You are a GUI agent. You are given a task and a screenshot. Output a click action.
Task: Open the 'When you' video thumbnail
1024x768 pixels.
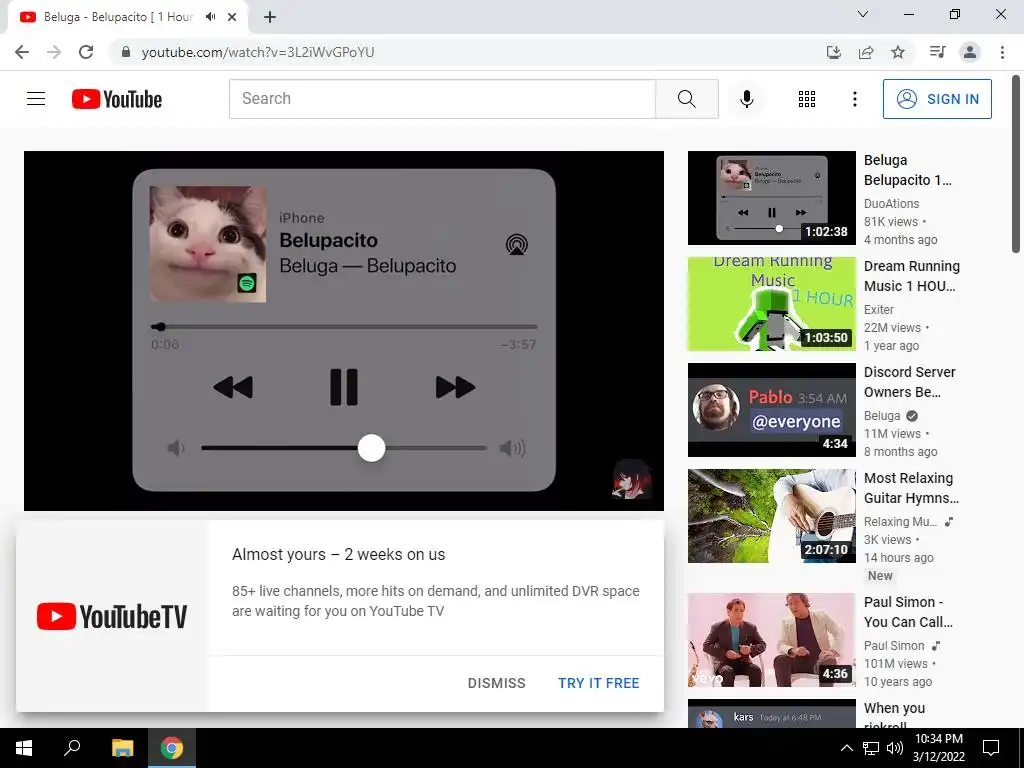pyautogui.click(x=771, y=713)
